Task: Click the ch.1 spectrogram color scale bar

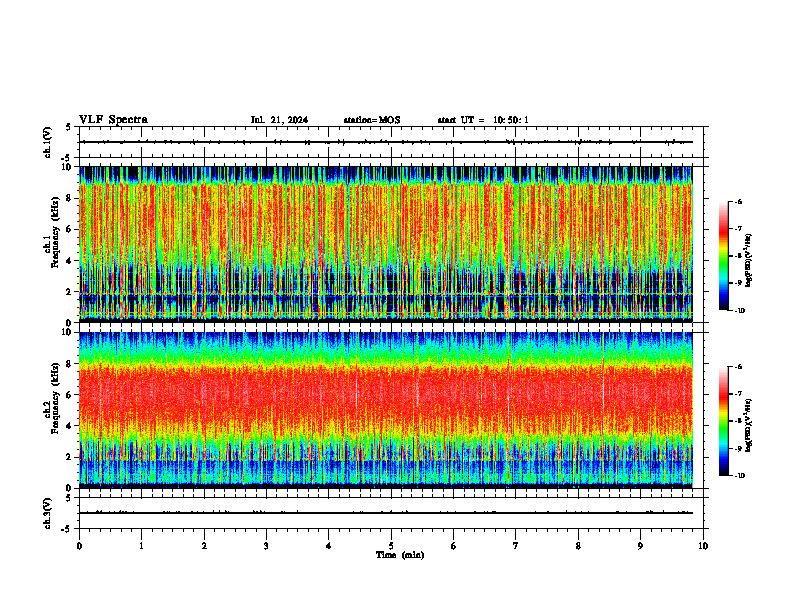Action: [x=723, y=256]
